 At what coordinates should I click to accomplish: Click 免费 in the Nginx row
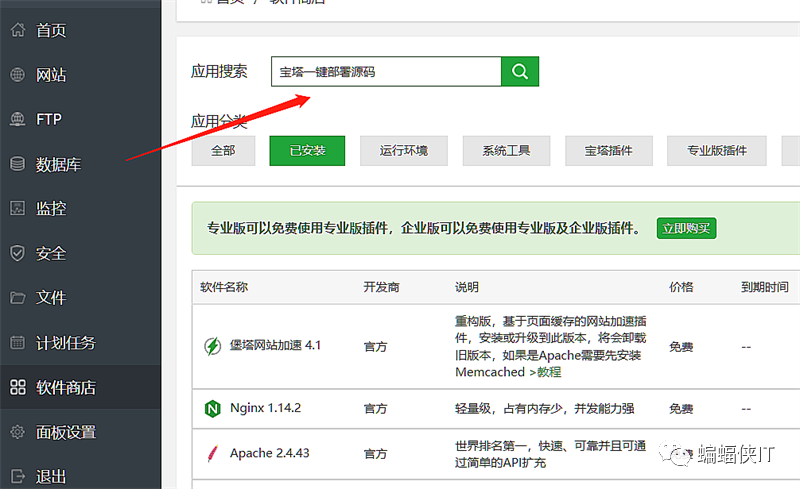681,408
